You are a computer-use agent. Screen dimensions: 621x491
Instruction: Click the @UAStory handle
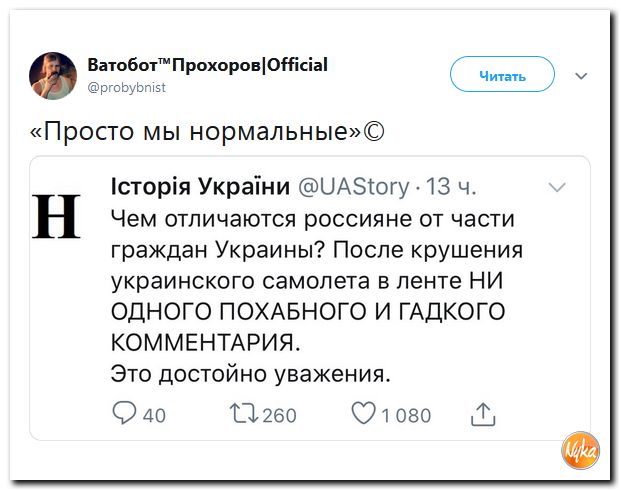[354, 187]
